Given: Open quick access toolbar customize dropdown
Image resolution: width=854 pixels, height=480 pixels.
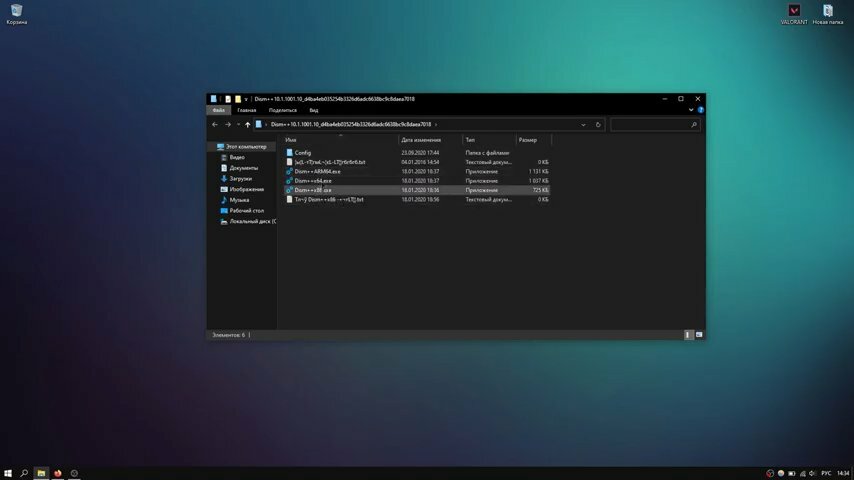Looking at the screenshot, I should 246,99.
